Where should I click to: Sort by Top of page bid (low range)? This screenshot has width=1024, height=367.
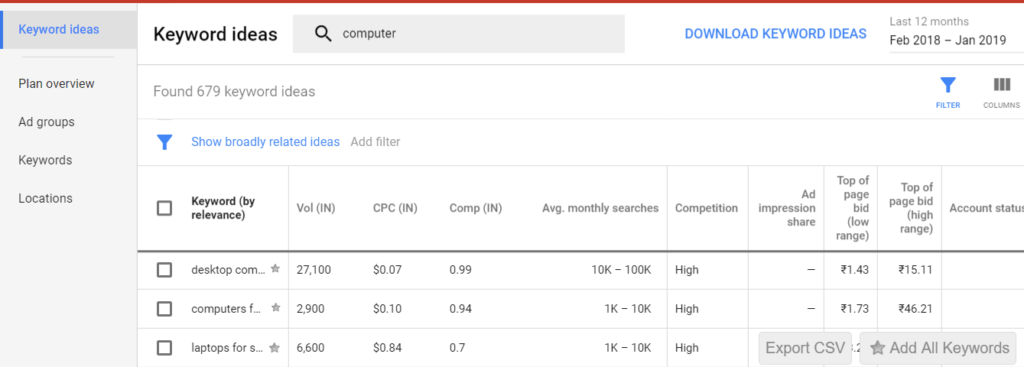[853, 208]
